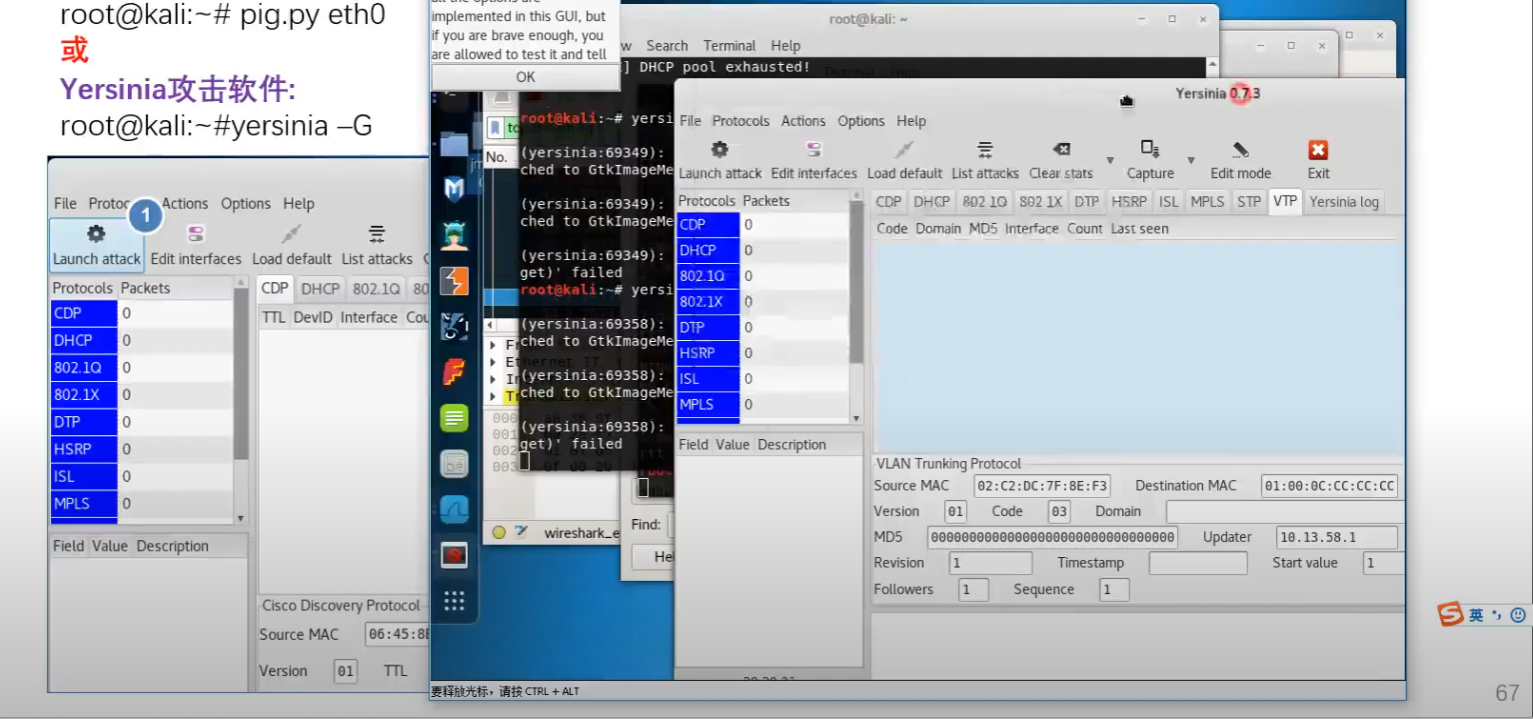Click the Revision input field
The width and height of the screenshot is (1533, 719).
click(990, 563)
